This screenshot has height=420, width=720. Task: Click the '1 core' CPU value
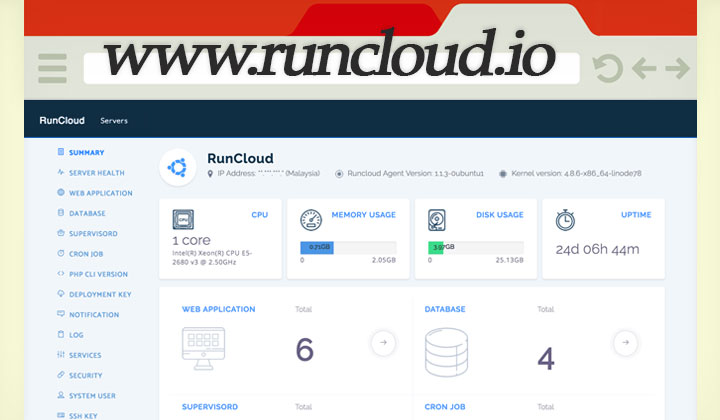point(191,241)
